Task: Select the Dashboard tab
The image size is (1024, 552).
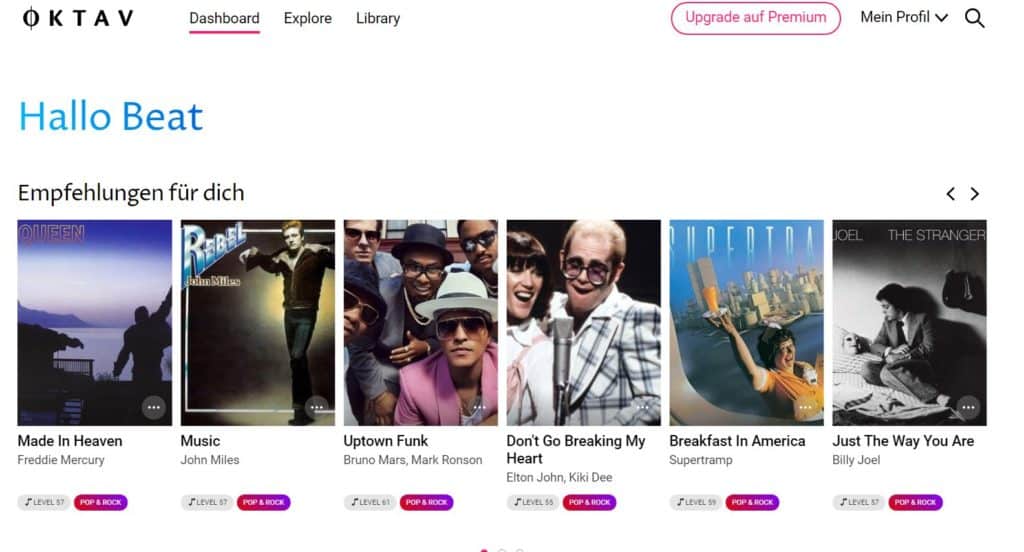Action: [x=224, y=18]
